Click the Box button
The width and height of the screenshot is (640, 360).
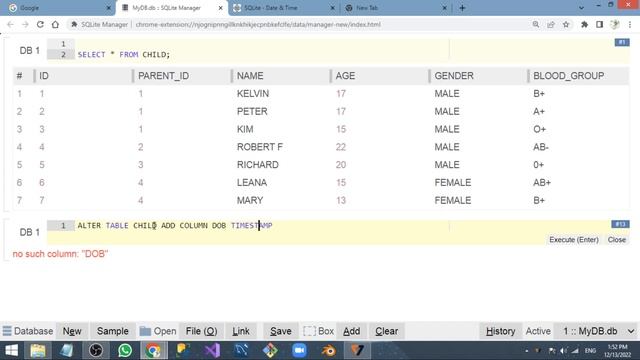[x=318, y=331]
